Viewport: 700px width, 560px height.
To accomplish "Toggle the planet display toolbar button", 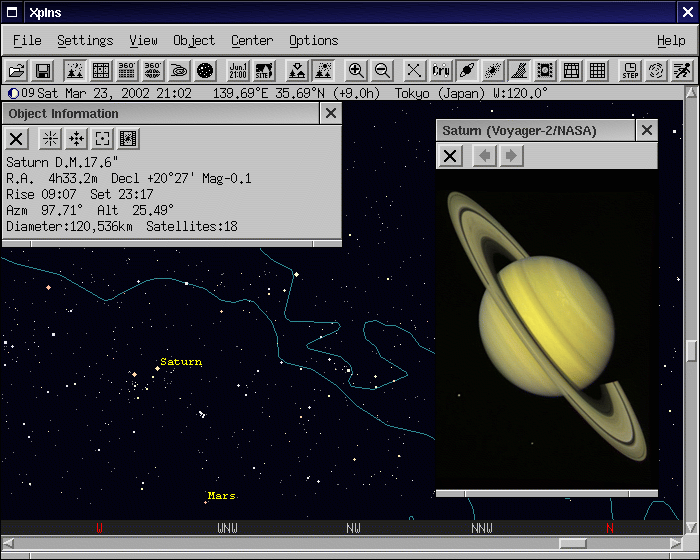I will (x=467, y=71).
